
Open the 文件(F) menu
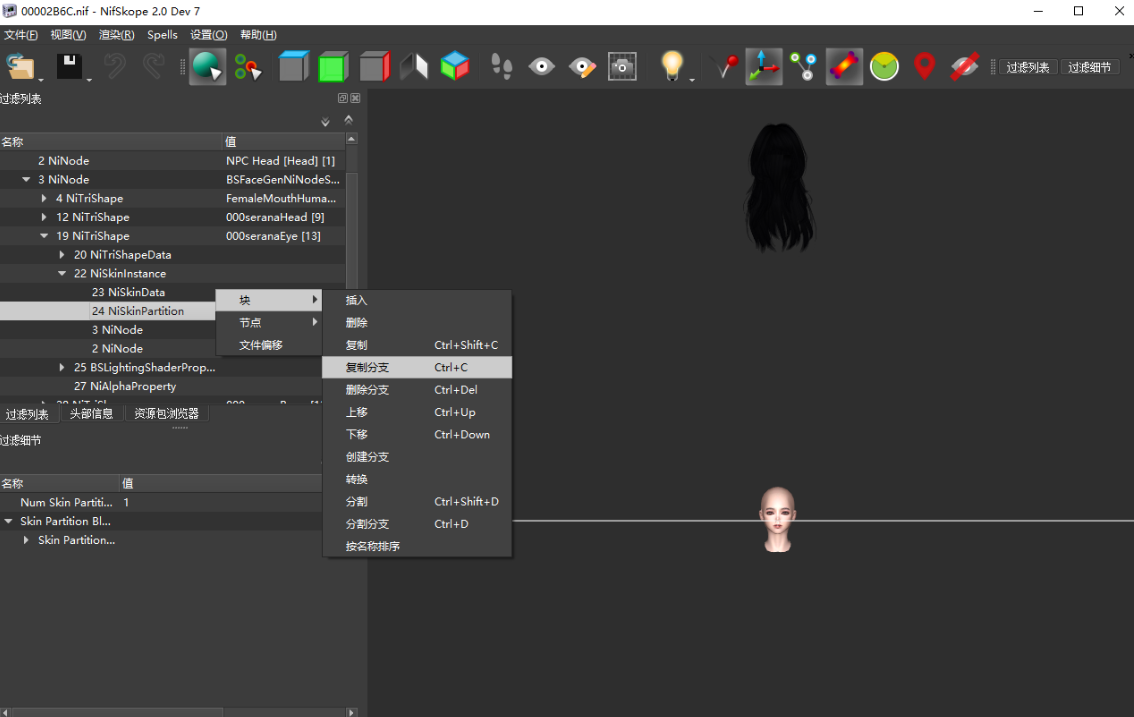point(21,35)
